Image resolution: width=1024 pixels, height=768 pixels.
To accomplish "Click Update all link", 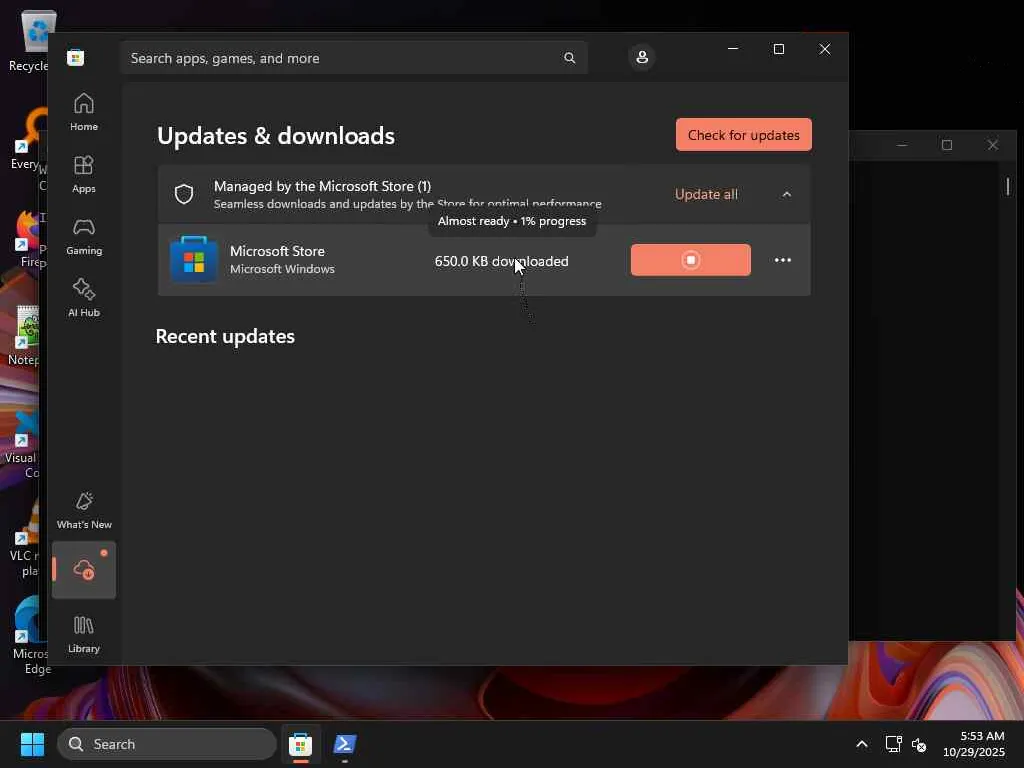I will 706,195.
